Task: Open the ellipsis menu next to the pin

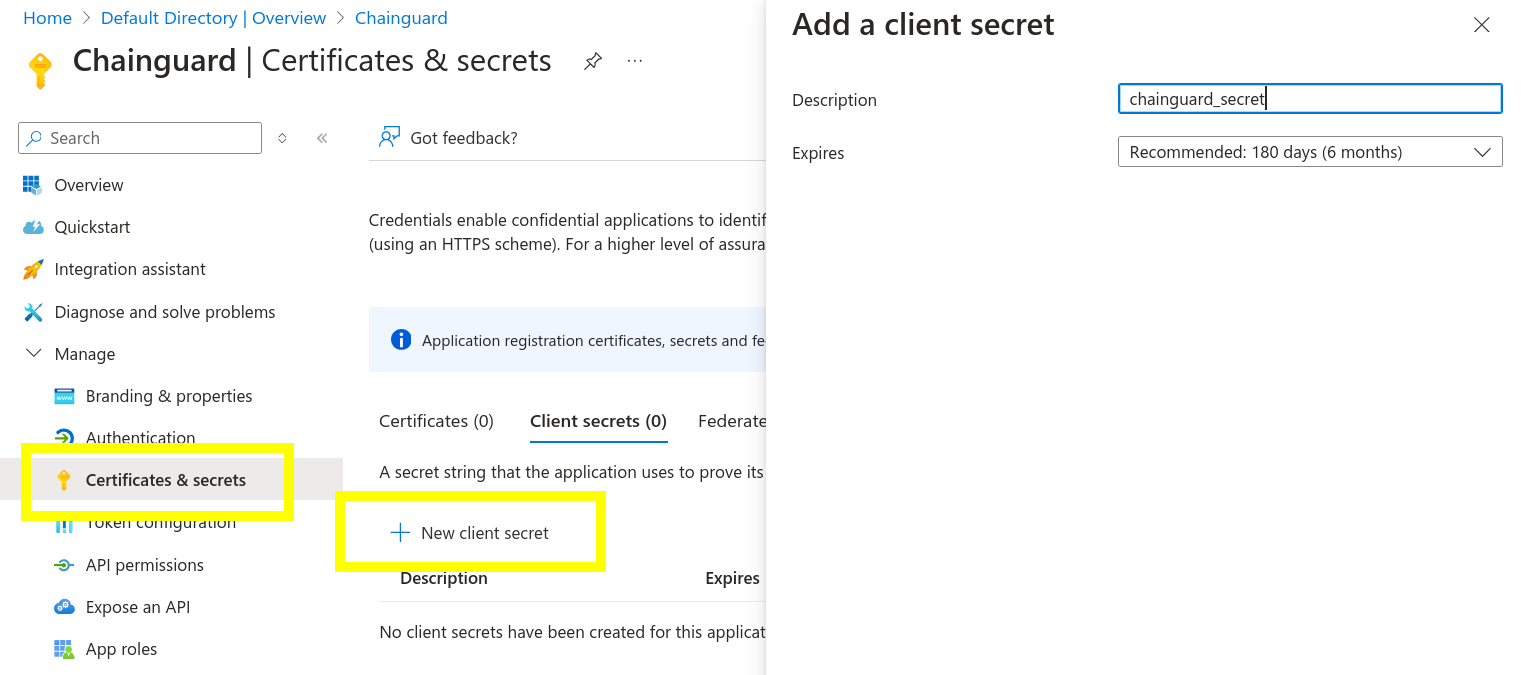Action: [634, 61]
